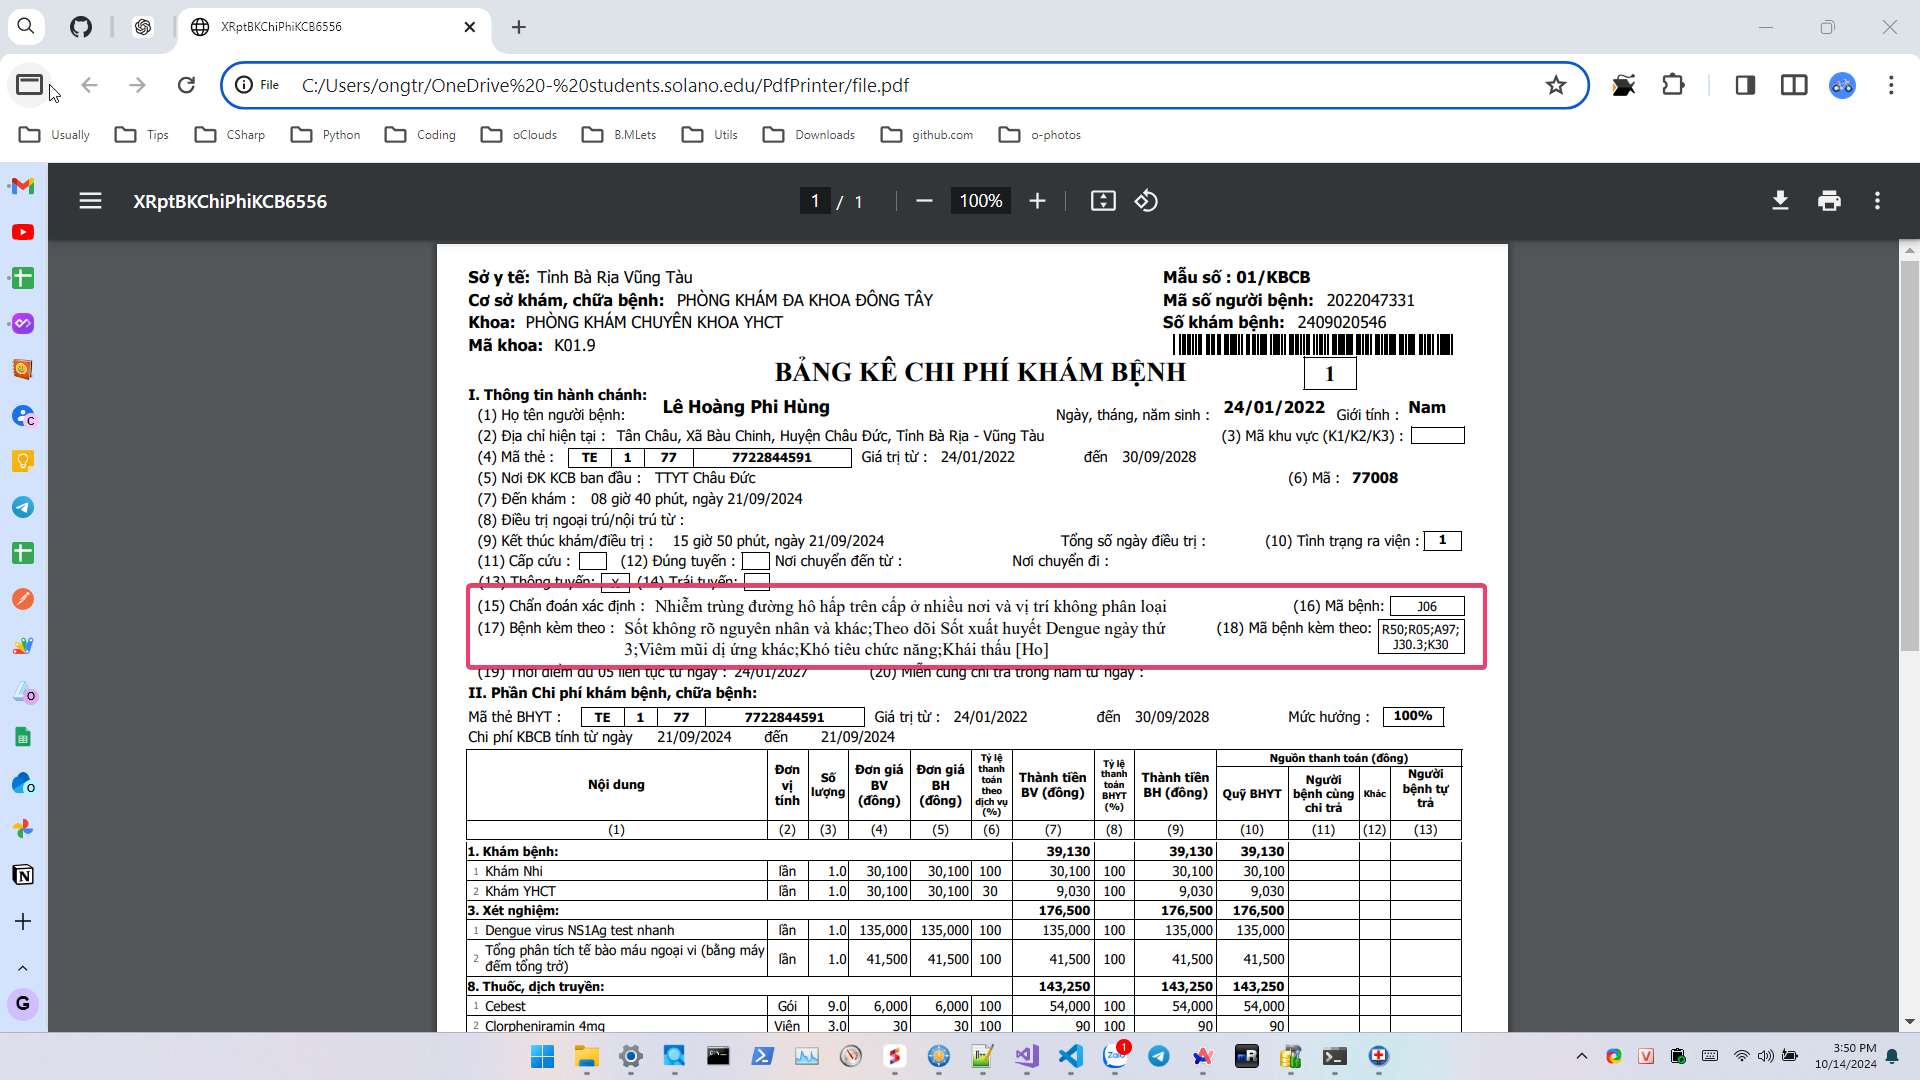Open Chrome's three-dot menu
1920x1080 pixels.
coord(1890,85)
